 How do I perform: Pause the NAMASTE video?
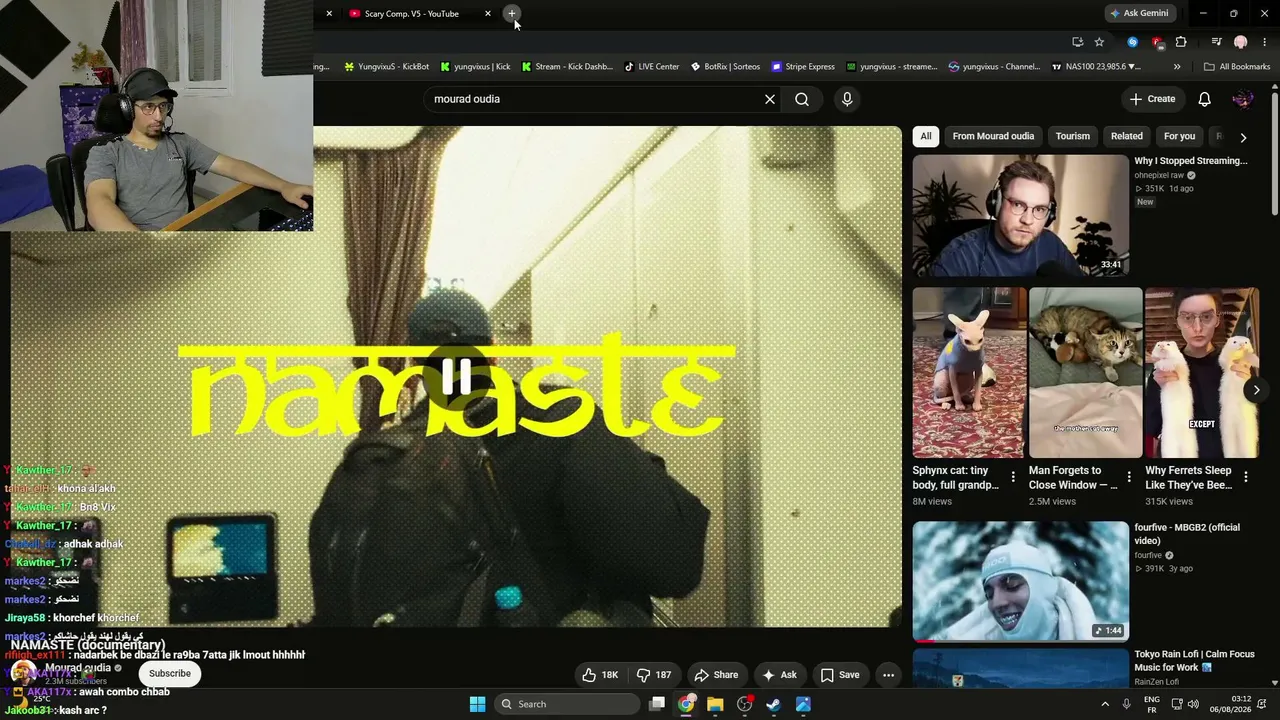tap(457, 378)
